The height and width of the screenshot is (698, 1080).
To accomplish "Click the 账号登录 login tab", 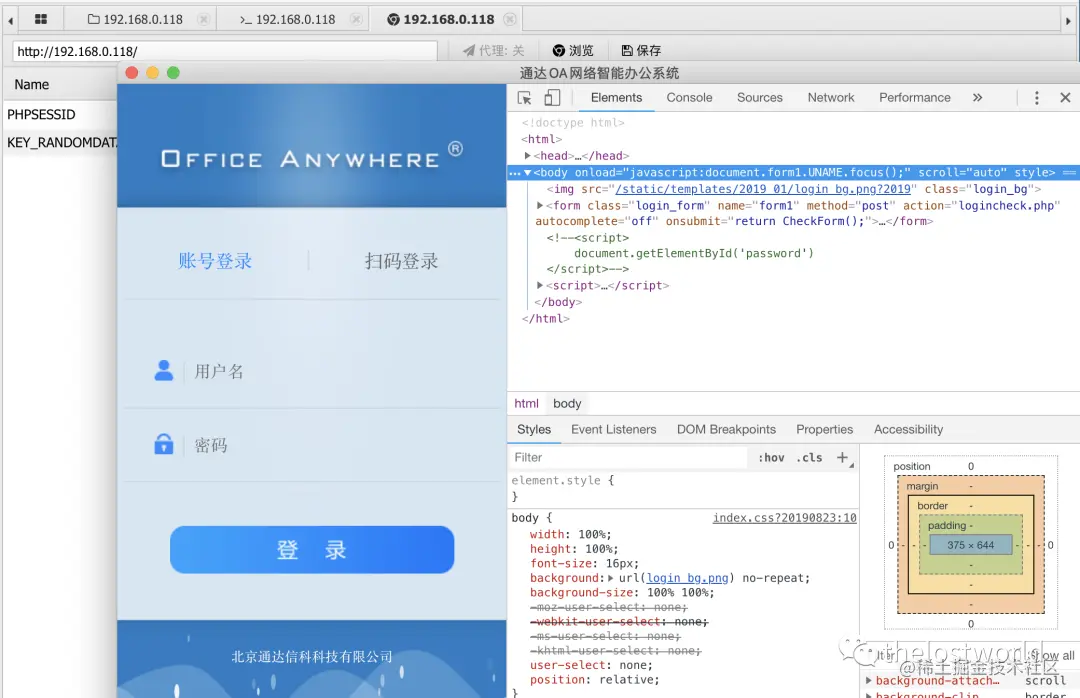I will point(215,261).
